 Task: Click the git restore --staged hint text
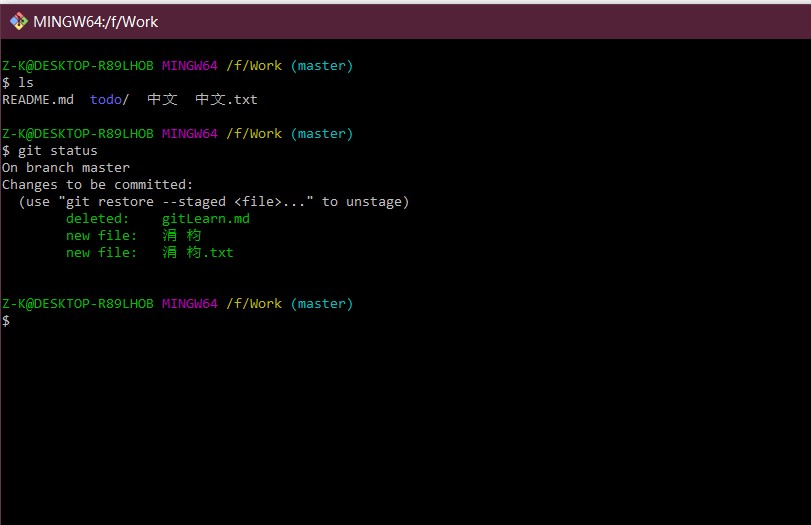tap(214, 202)
